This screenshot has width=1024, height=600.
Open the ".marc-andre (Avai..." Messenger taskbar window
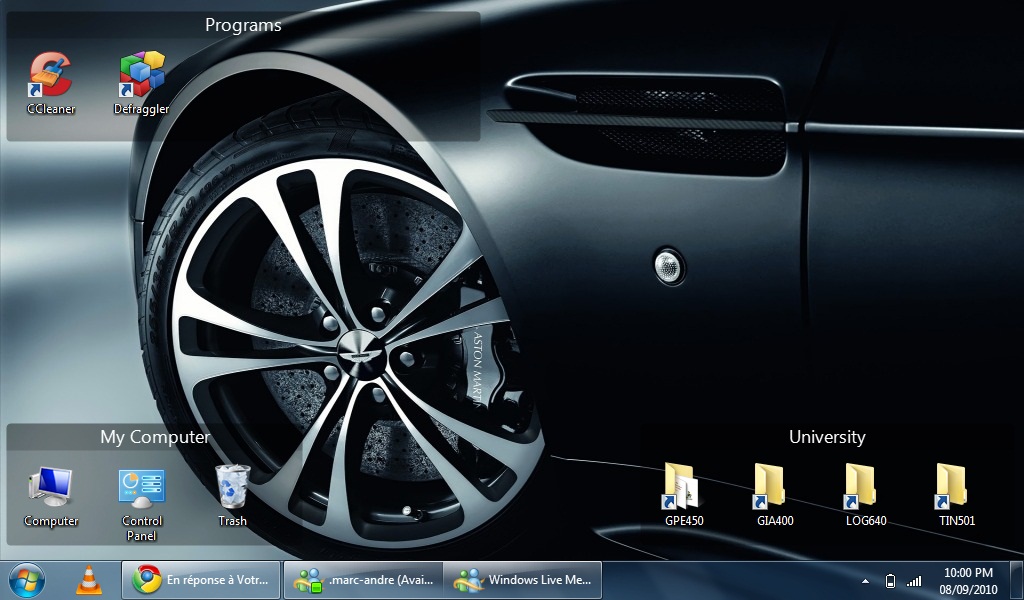[364, 580]
